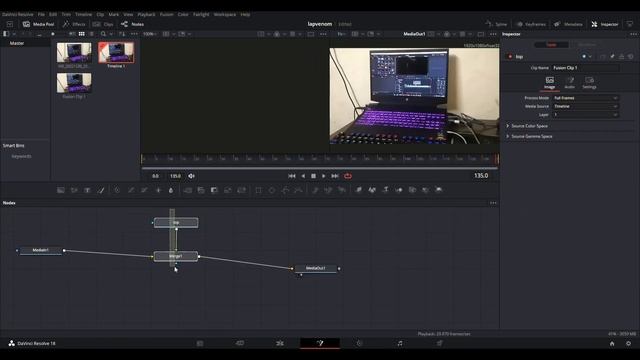Select the Tools tab in Inspector
640x360 pixels.
coord(551,44)
